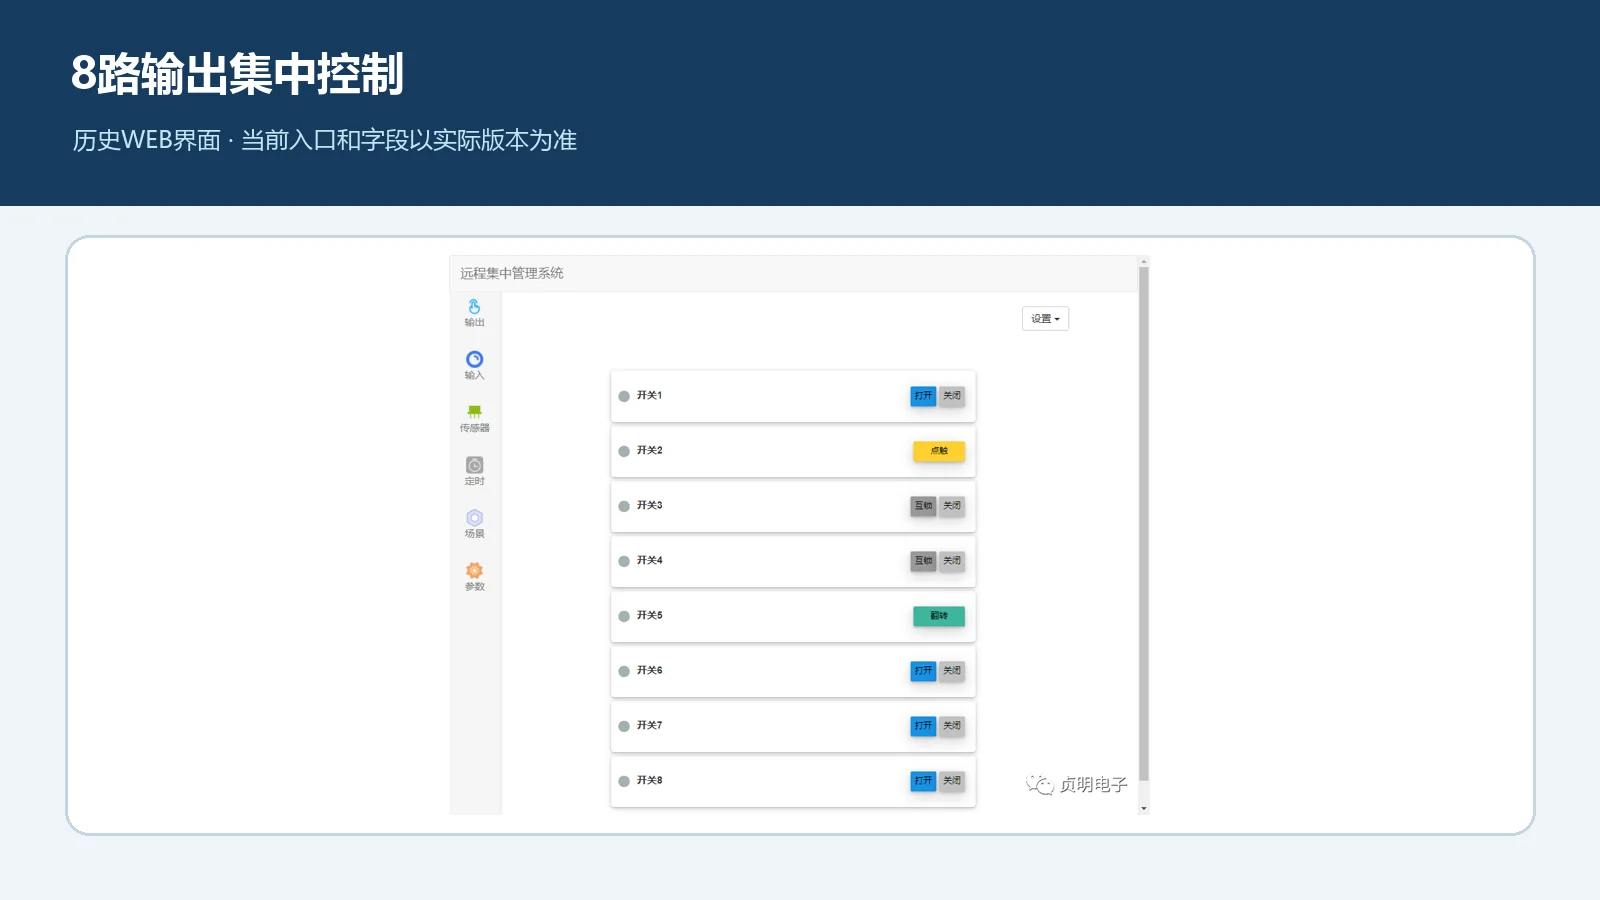Flip 开关5 using the green 翻转 button
Viewport: 1600px width, 900px height.
[939, 616]
